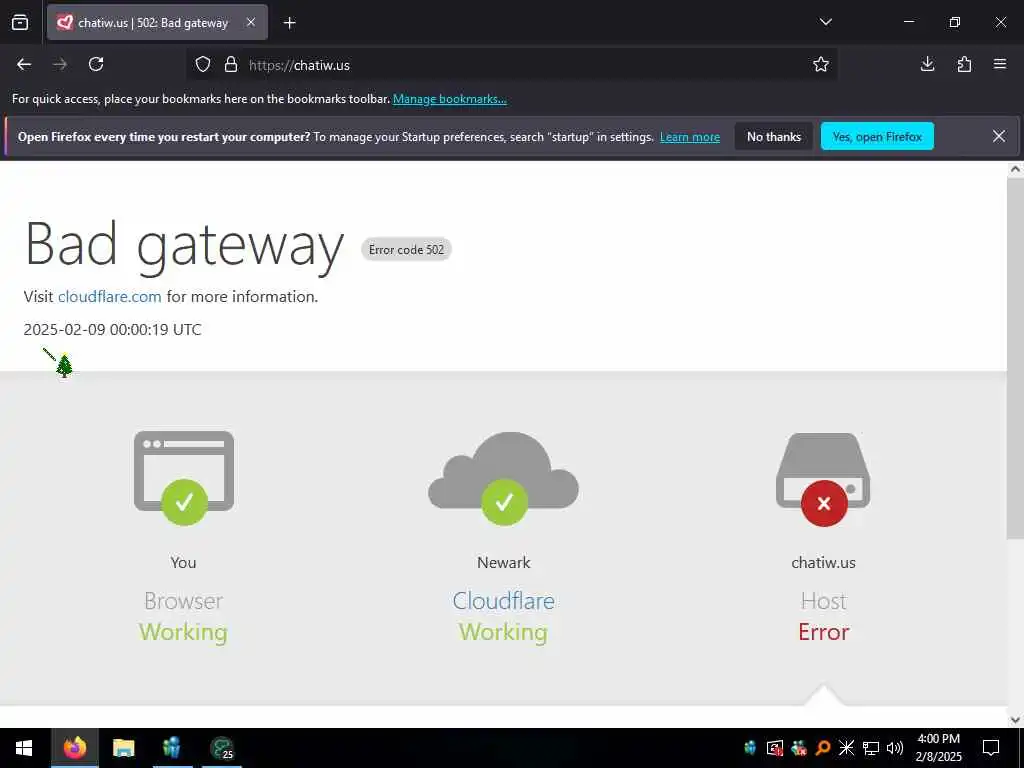Accept with Yes, open Firefox button
This screenshot has height=768, width=1024.
(877, 136)
